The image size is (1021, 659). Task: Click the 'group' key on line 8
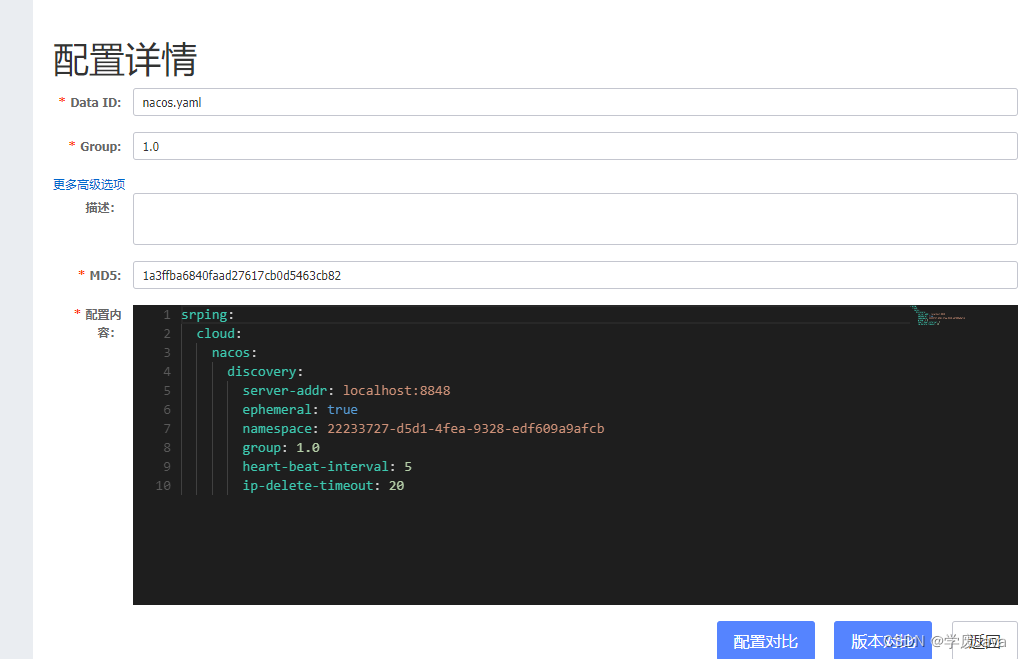click(x=261, y=447)
